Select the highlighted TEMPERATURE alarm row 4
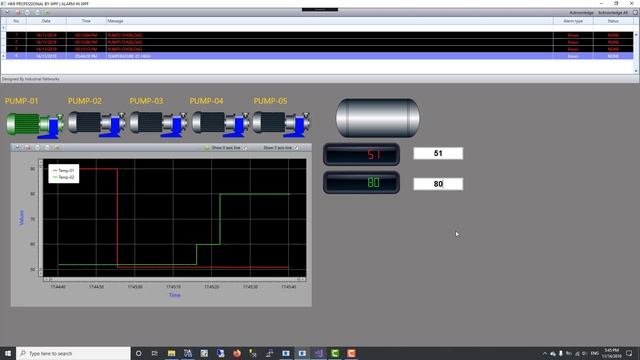 320,56
